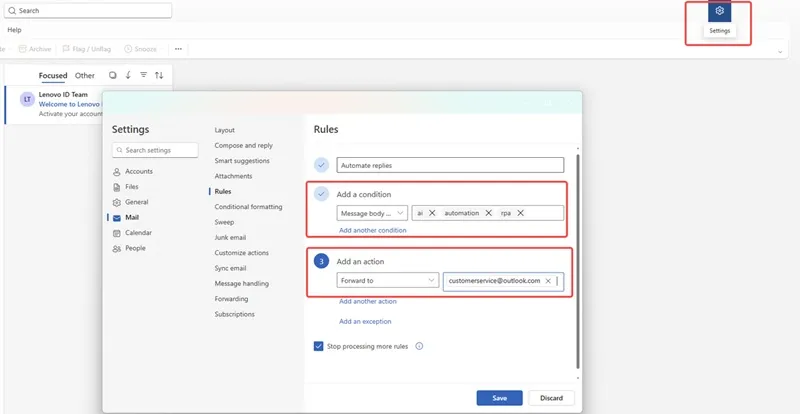Viewport: 800px width, 414px height.
Task: Remove the 'rpa' keyword tag
Action: (x=520, y=213)
